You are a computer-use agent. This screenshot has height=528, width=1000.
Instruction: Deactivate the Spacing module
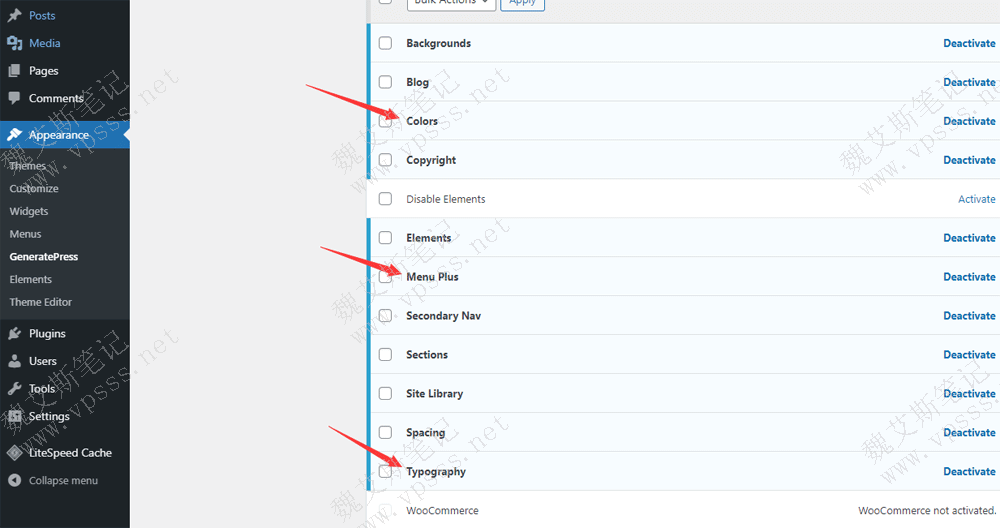(x=969, y=432)
